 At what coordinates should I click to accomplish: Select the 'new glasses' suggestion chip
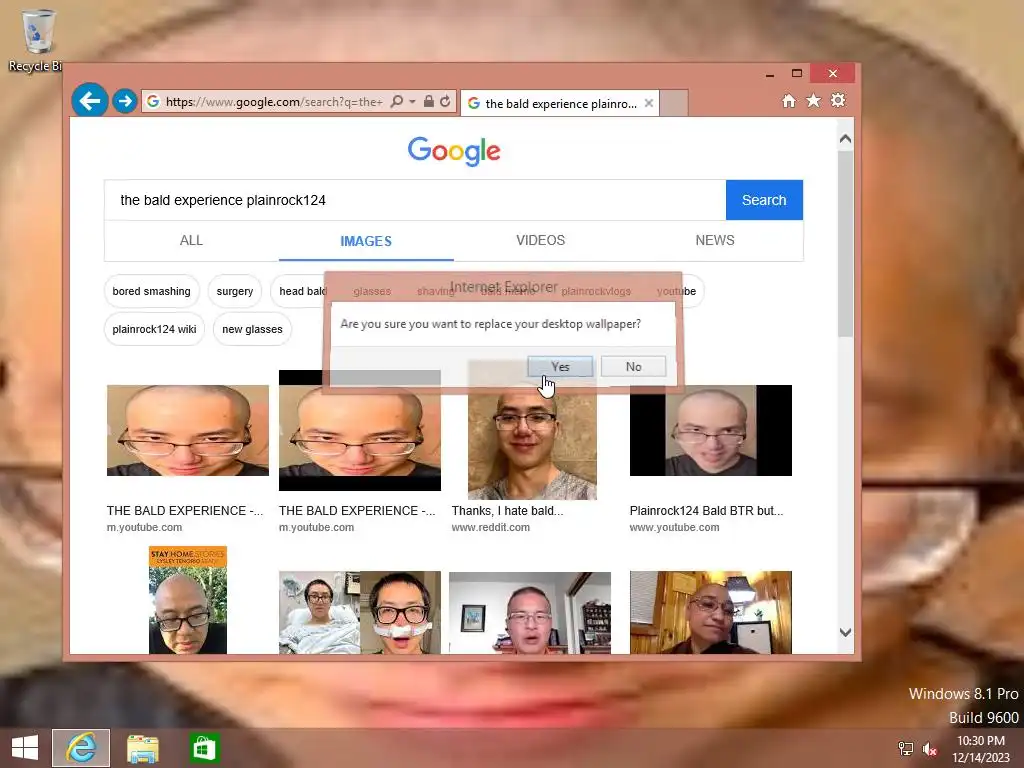pyautogui.click(x=252, y=329)
